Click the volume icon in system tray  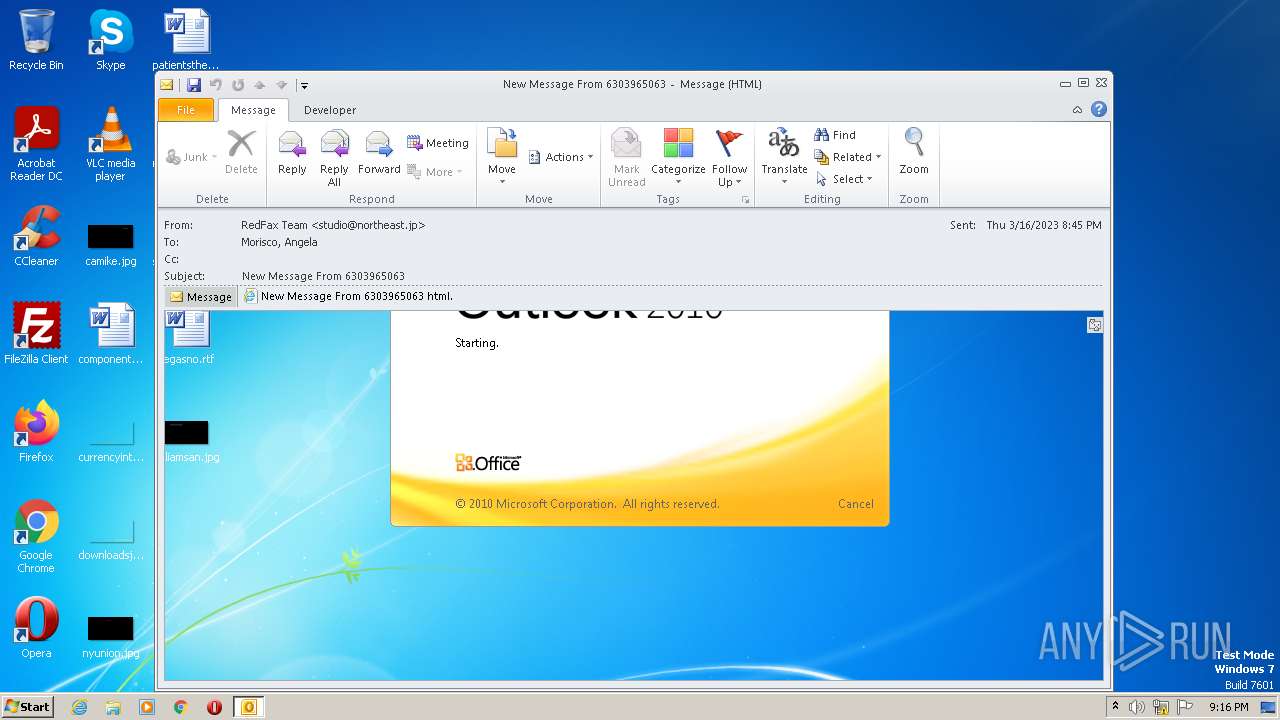point(1137,707)
